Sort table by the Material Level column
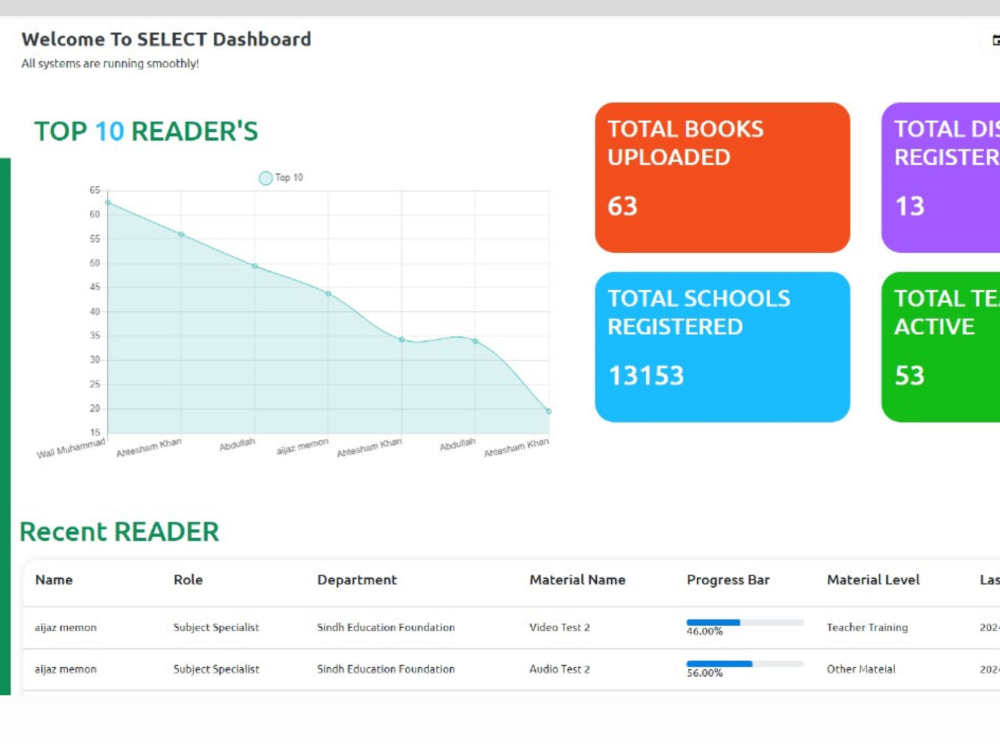Viewport: 1000px width, 750px height. click(x=872, y=580)
